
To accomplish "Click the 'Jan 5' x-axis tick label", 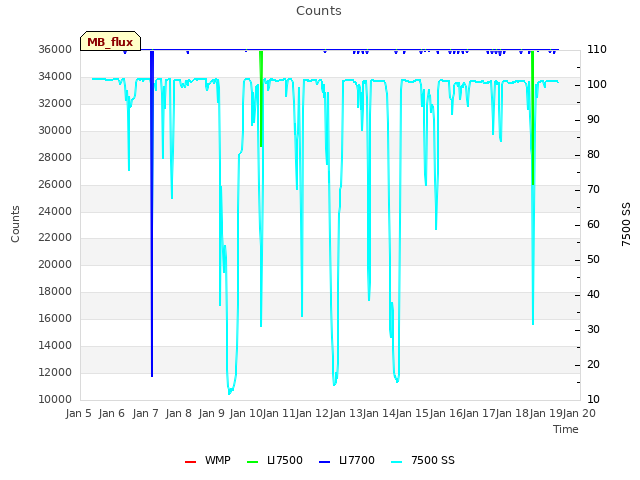I will click(78, 413).
